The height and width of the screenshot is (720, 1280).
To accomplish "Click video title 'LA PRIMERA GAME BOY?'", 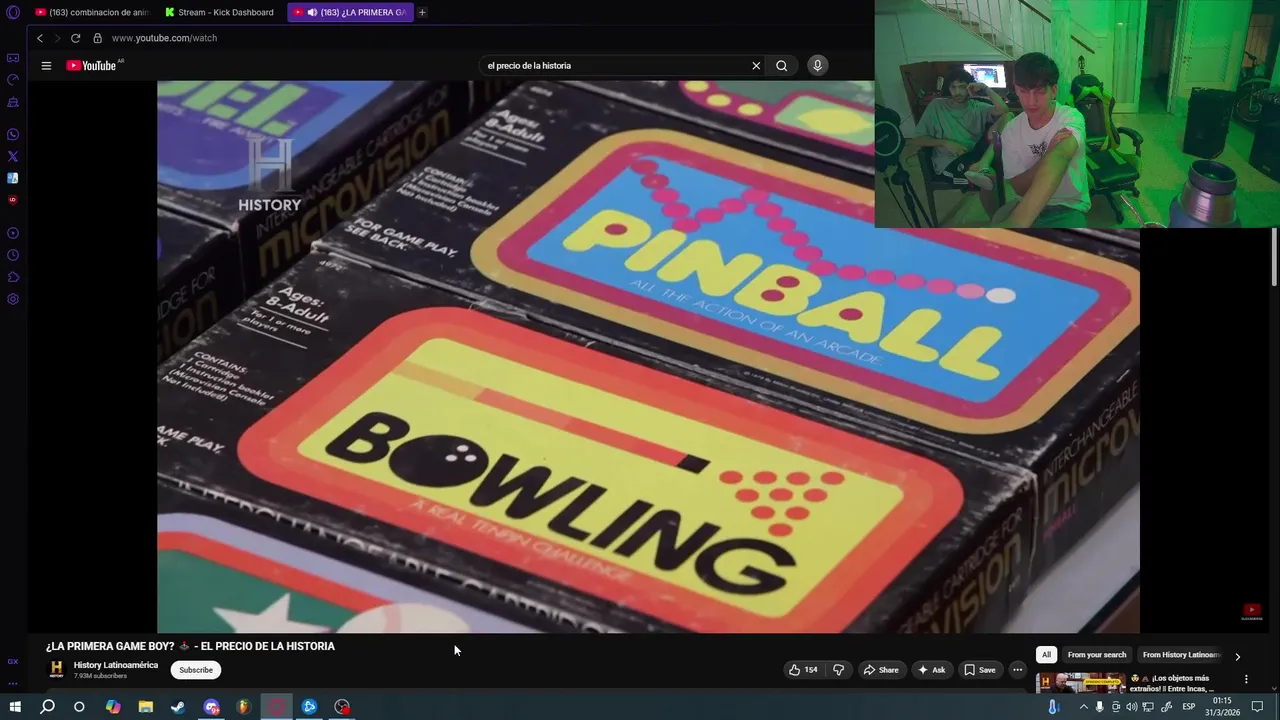I will (190, 646).
